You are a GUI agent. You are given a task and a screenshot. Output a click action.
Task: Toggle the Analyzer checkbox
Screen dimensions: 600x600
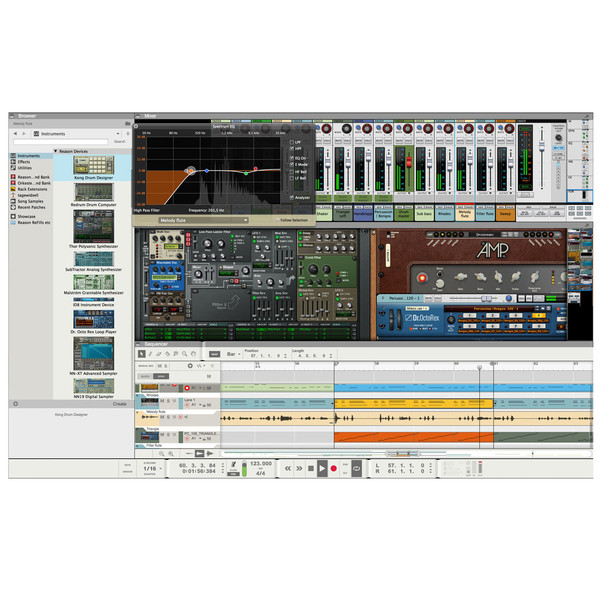(292, 197)
